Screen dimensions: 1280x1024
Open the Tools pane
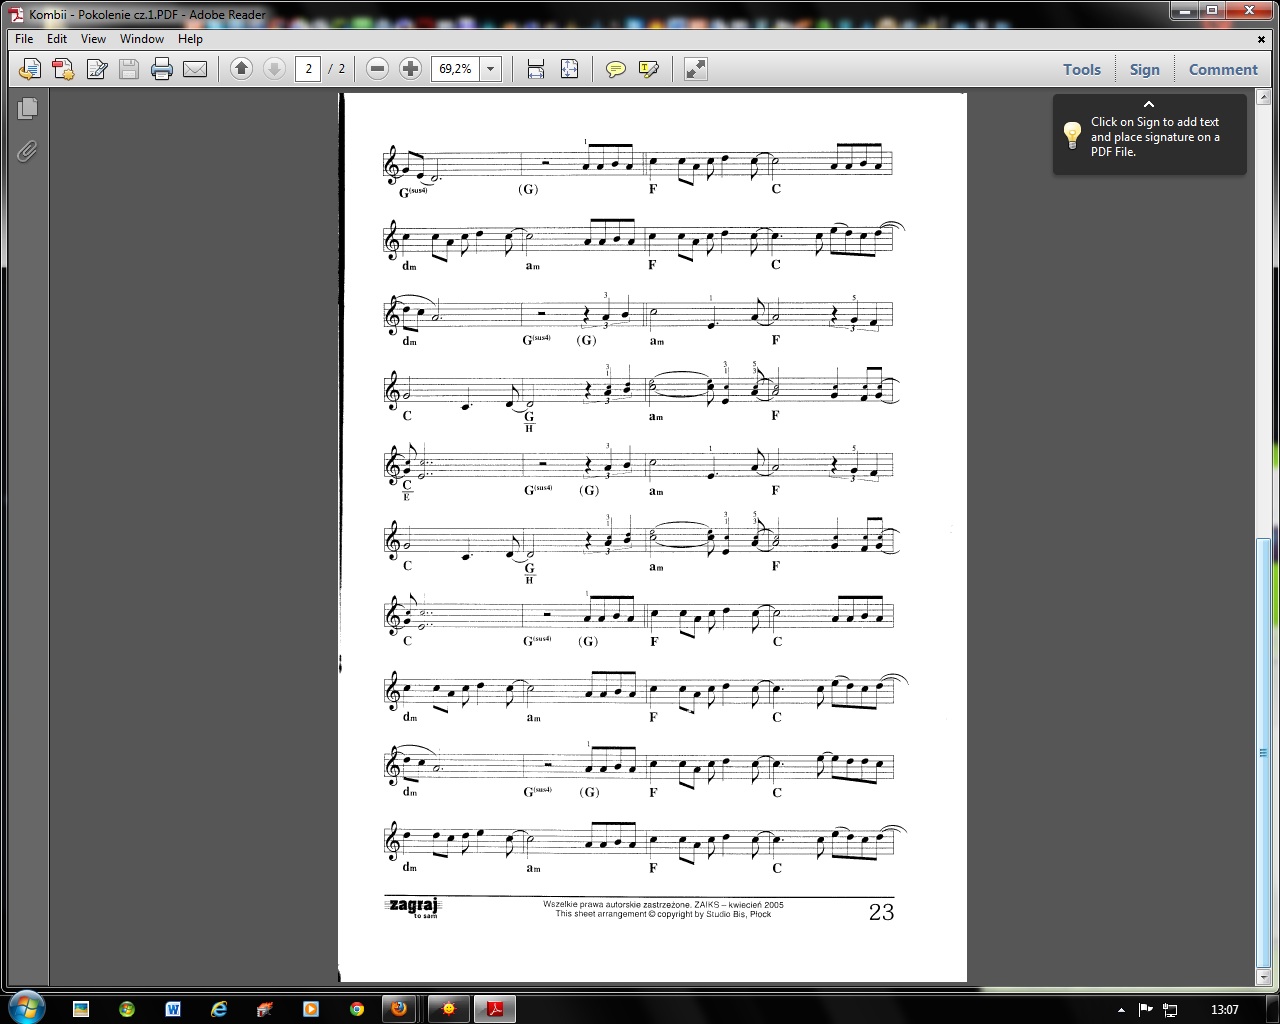click(x=1082, y=69)
